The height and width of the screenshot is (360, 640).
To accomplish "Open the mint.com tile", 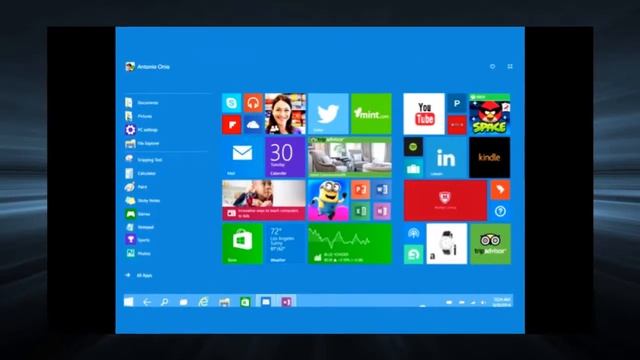I will tap(371, 114).
